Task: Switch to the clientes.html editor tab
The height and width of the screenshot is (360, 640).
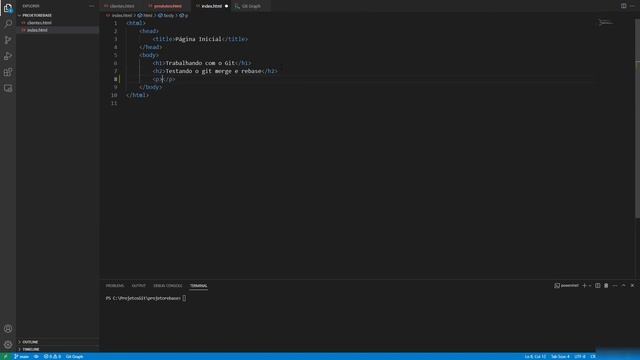Action: coord(122,6)
